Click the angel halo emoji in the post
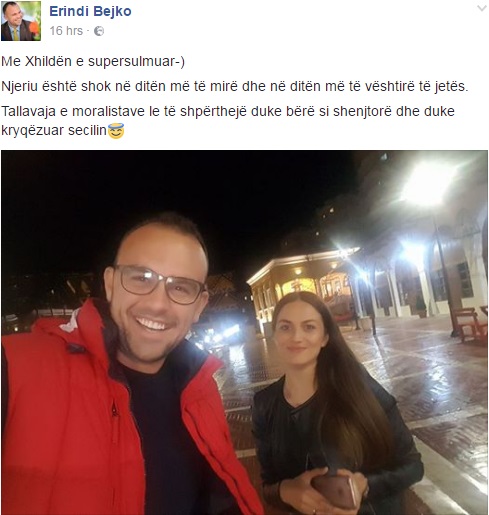Image resolution: width=489 pixels, height=515 pixels. [x=116, y=131]
